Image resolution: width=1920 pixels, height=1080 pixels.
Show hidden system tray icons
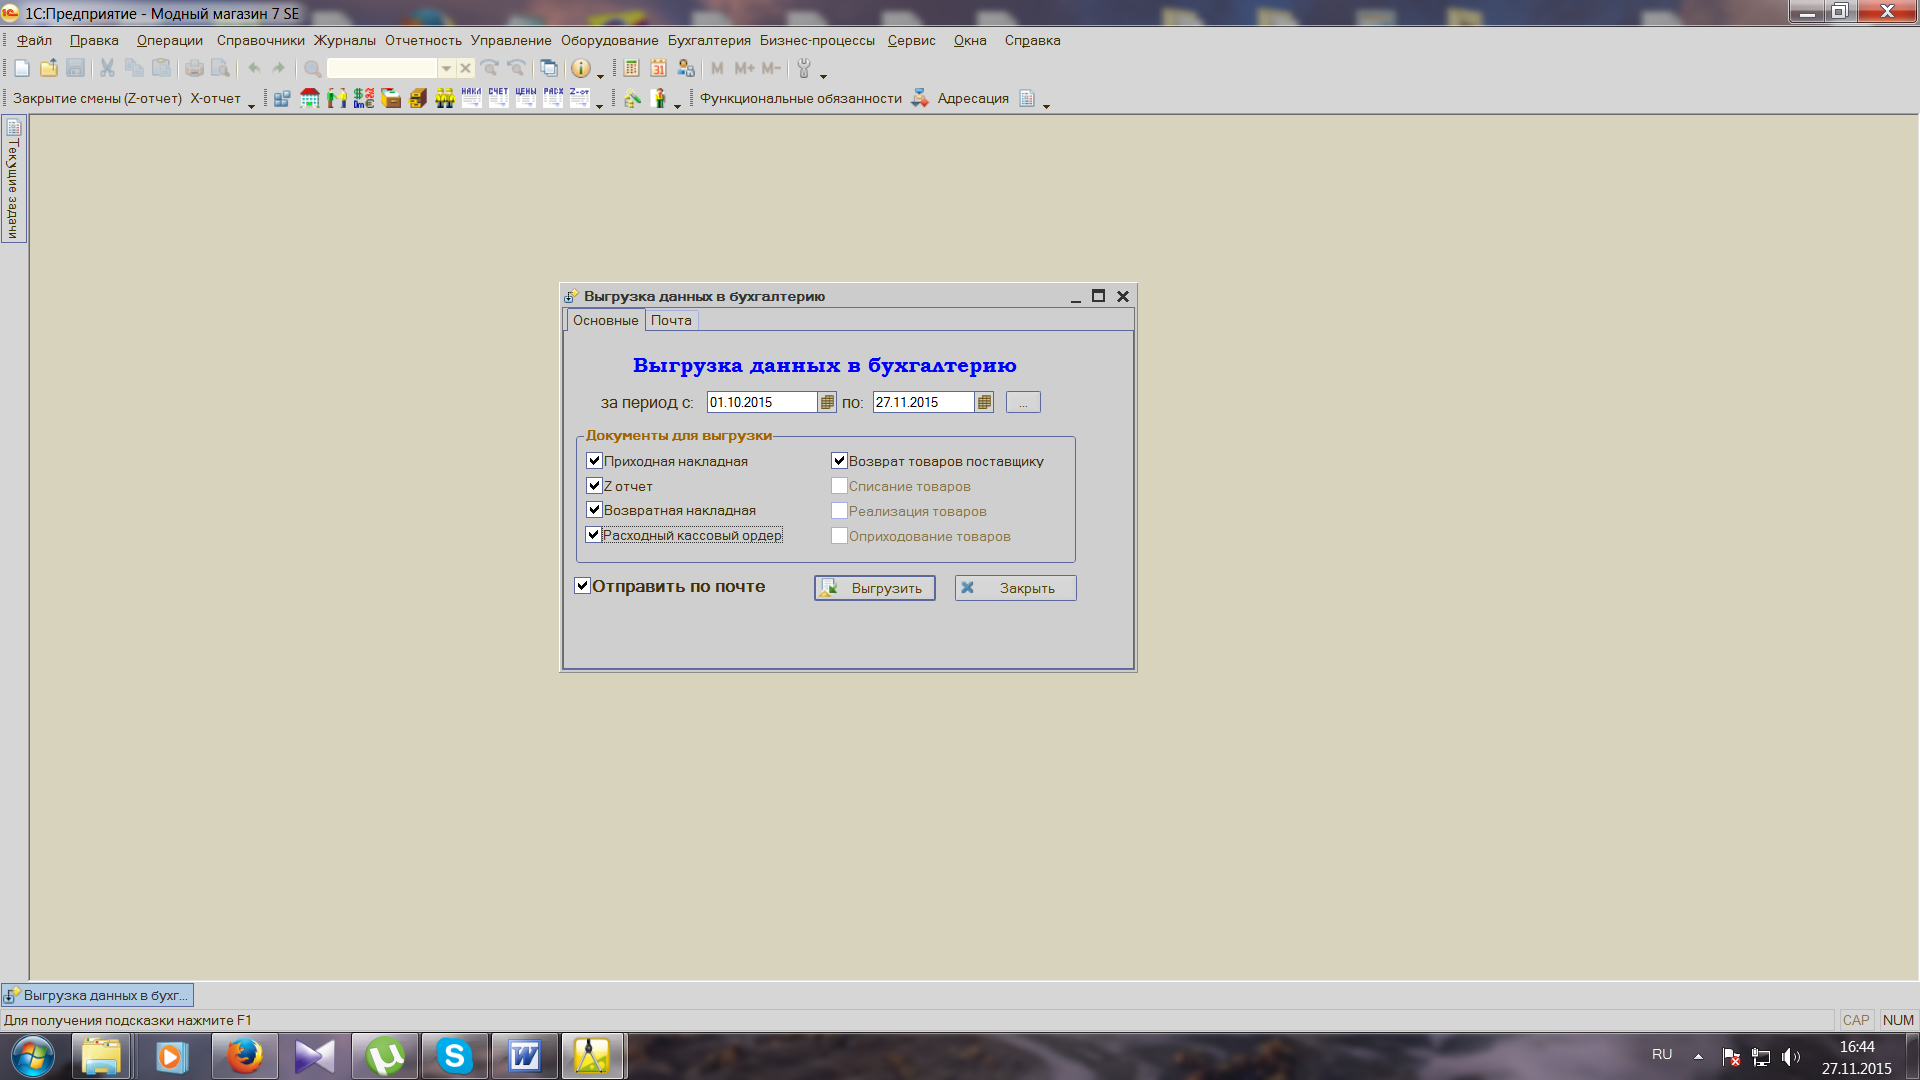tap(1698, 1056)
